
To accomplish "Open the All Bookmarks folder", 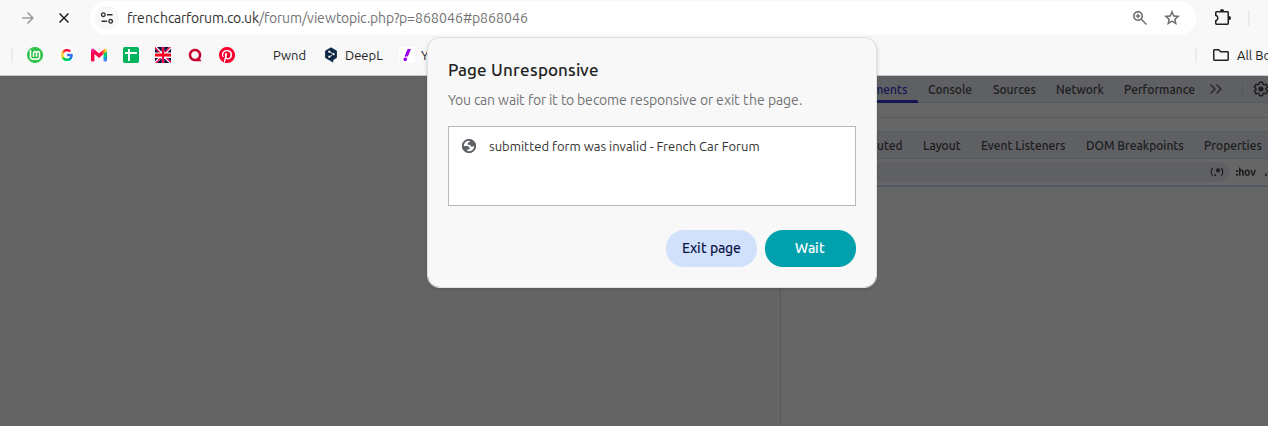I will 1239,55.
